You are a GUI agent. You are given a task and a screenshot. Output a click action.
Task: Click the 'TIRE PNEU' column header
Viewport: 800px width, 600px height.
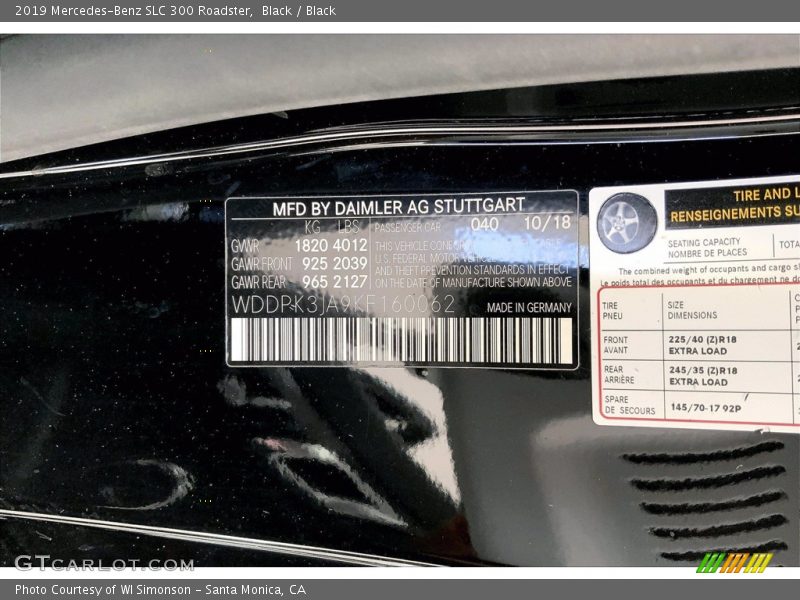[x=612, y=311]
